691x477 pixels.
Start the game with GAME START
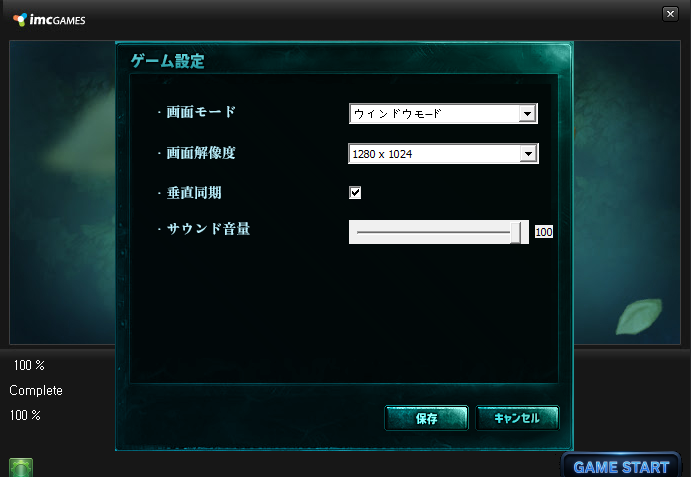click(621, 466)
